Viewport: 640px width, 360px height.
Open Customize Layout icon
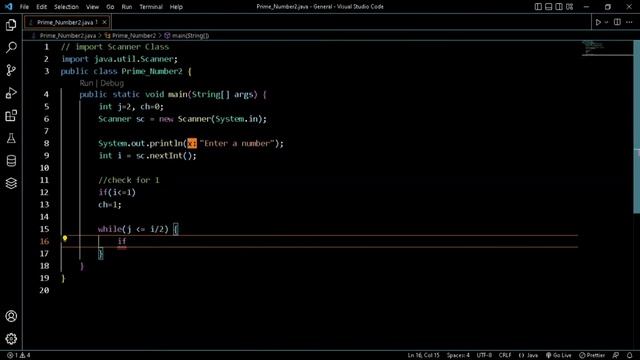click(x=569, y=7)
